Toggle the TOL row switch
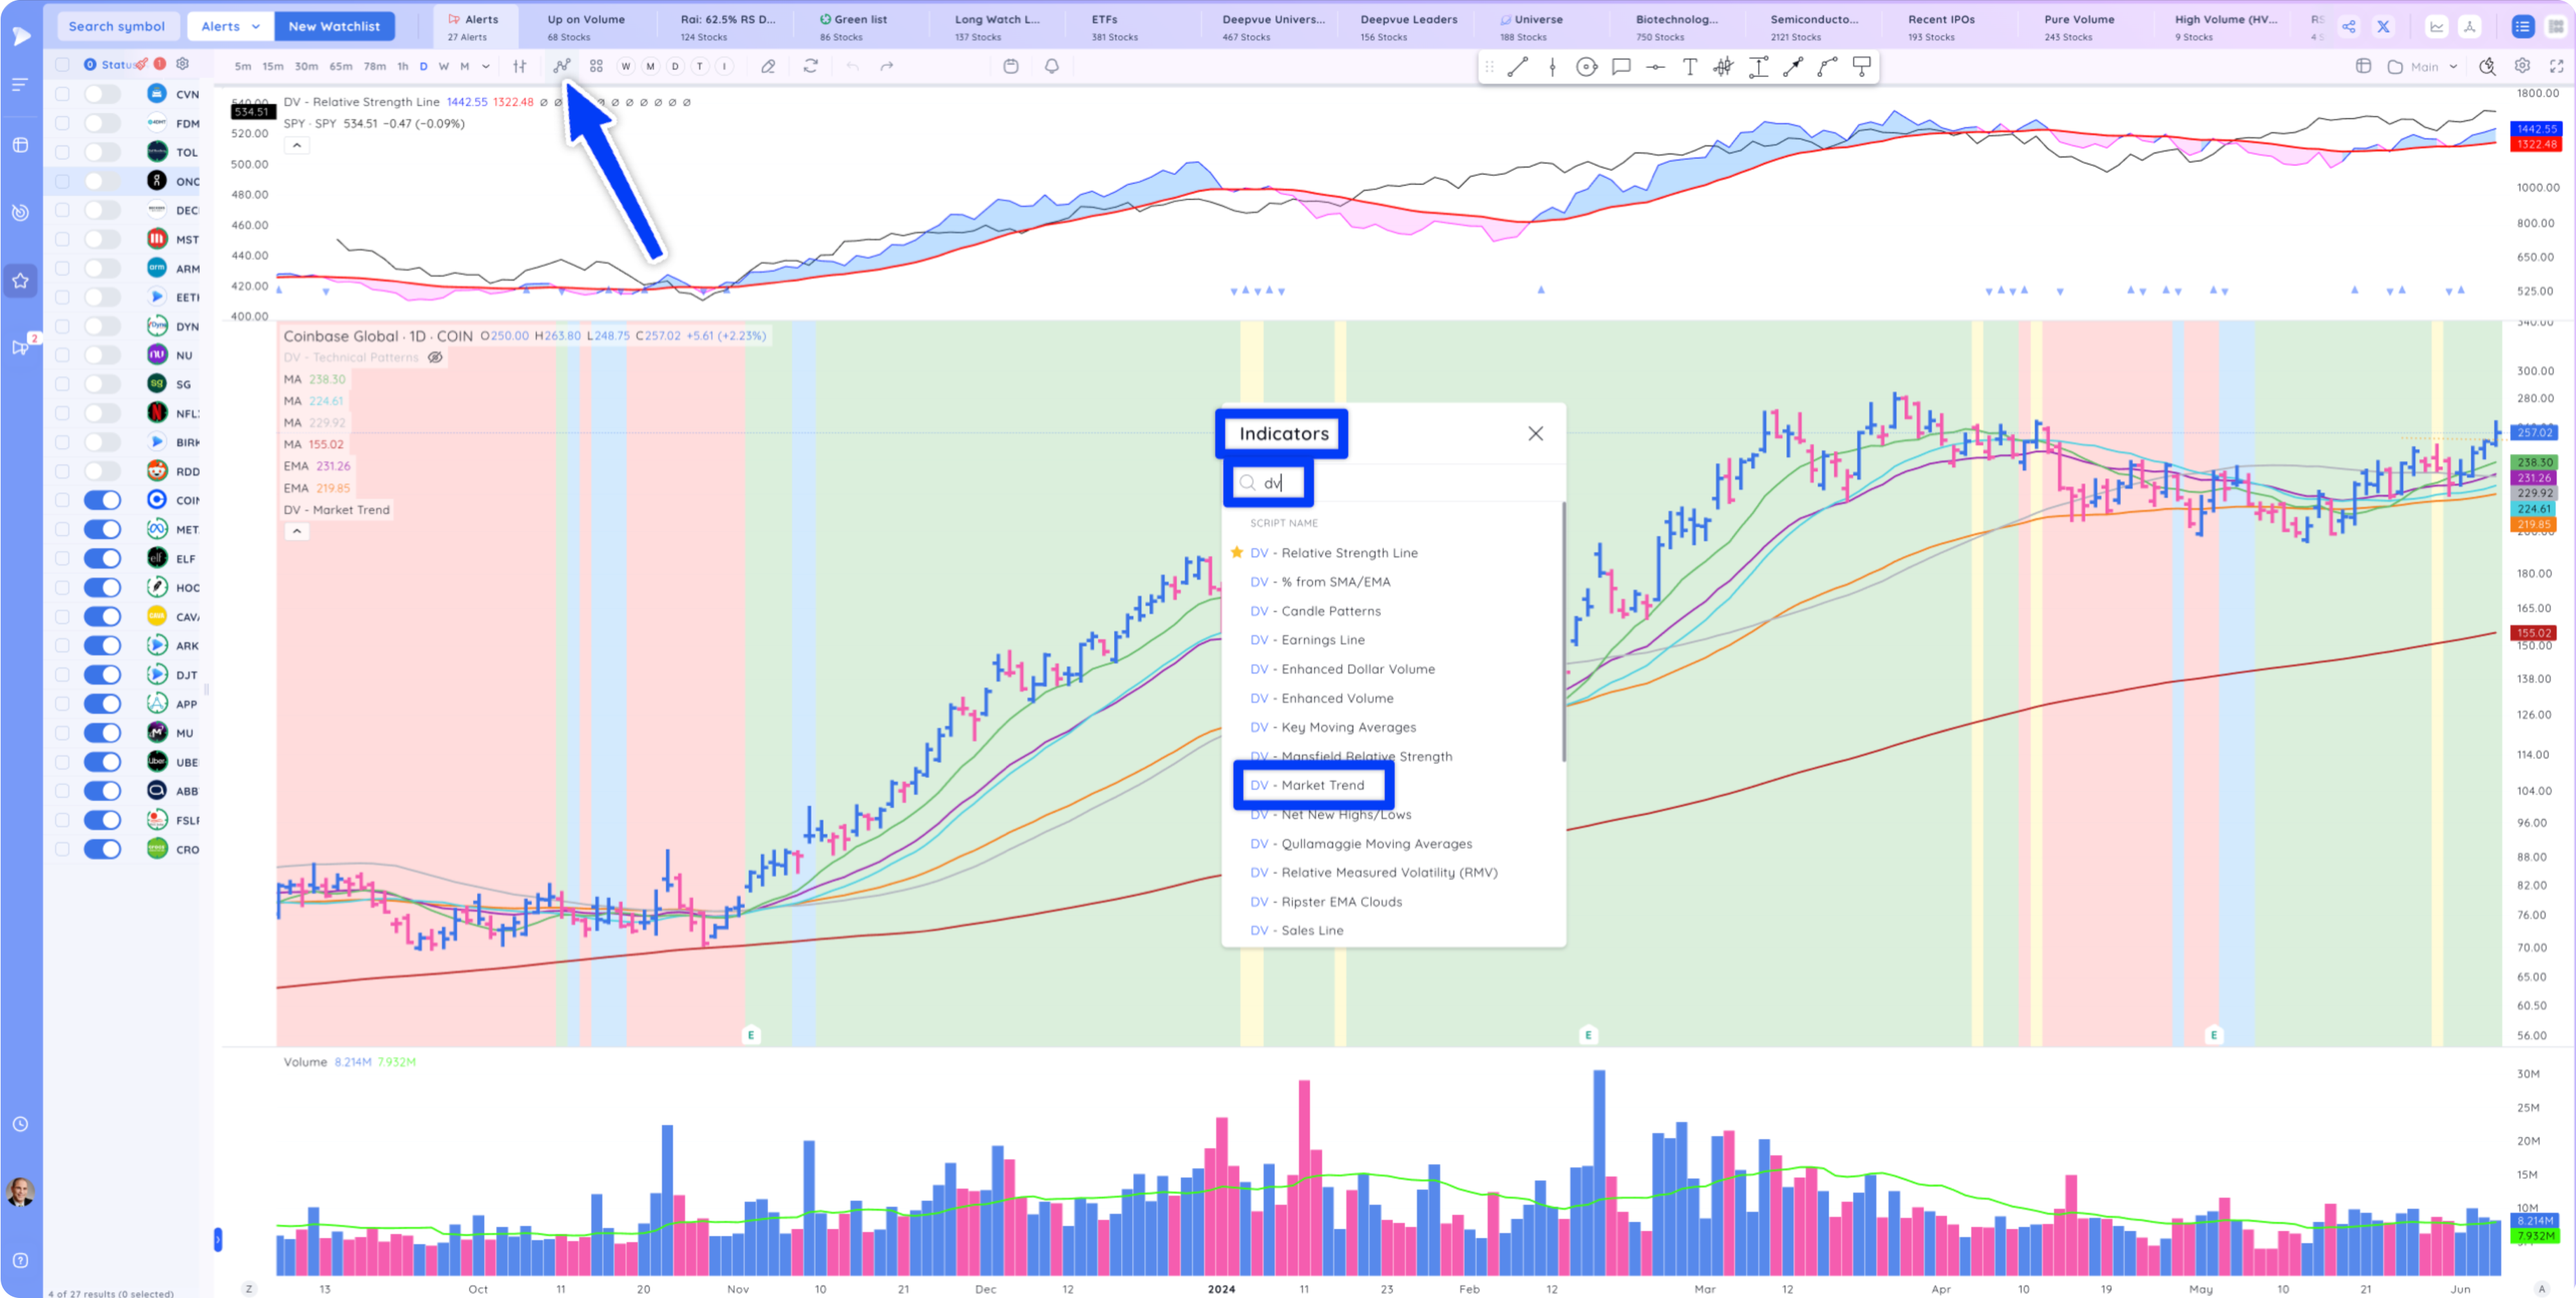 (102, 152)
